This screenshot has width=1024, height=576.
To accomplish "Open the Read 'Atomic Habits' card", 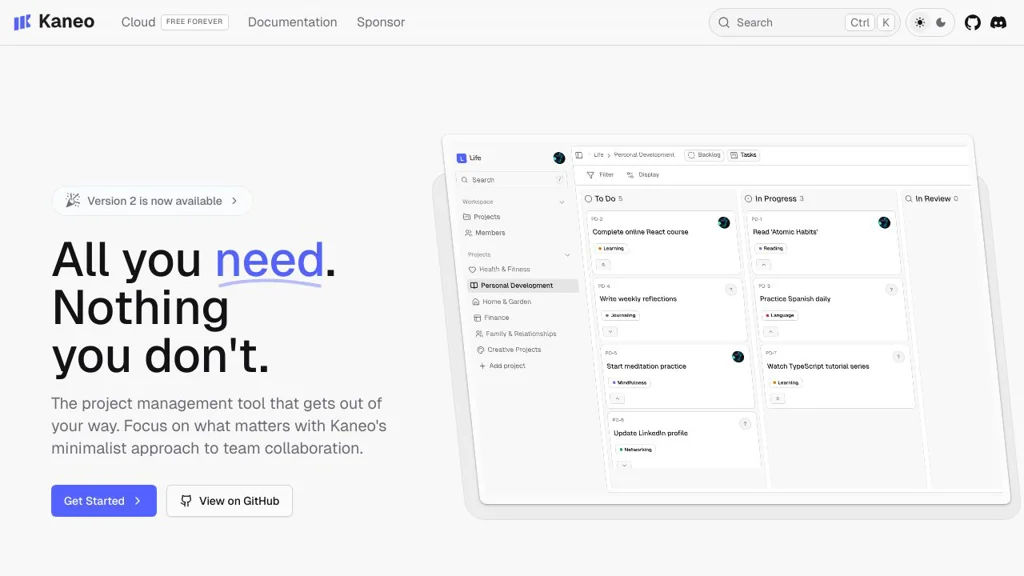I will [822, 242].
